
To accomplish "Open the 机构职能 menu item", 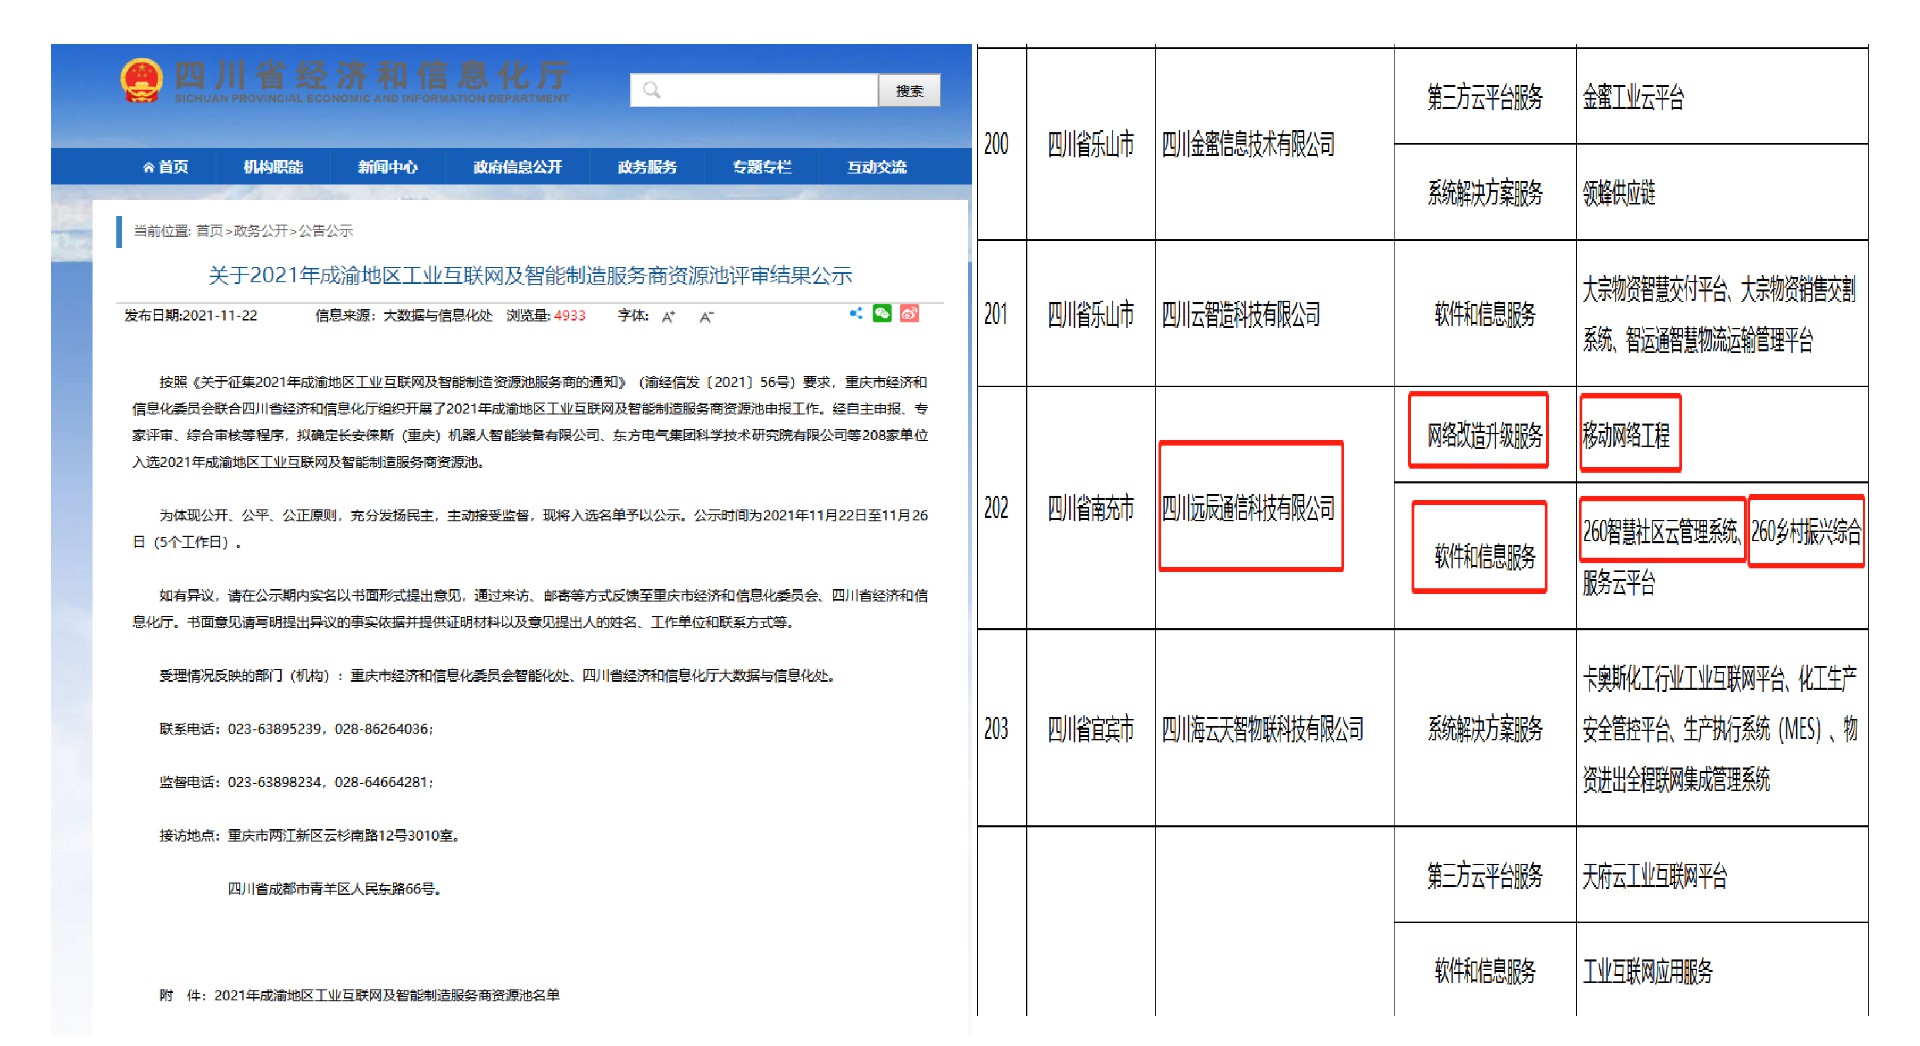I will point(273,167).
